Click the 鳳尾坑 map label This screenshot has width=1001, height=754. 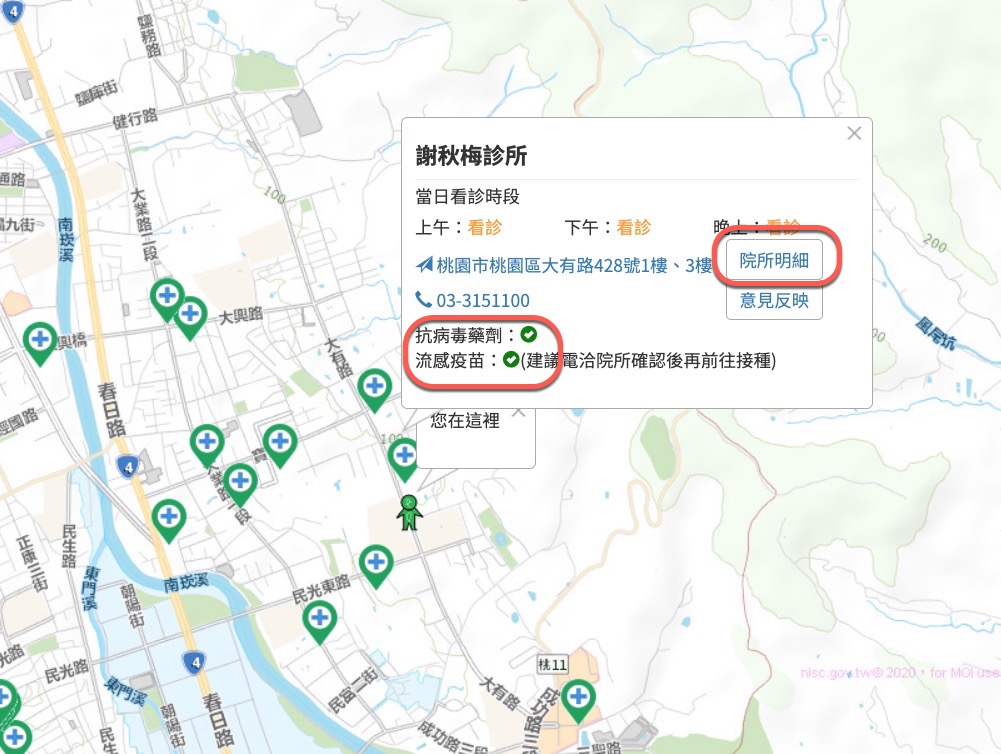(x=935, y=333)
